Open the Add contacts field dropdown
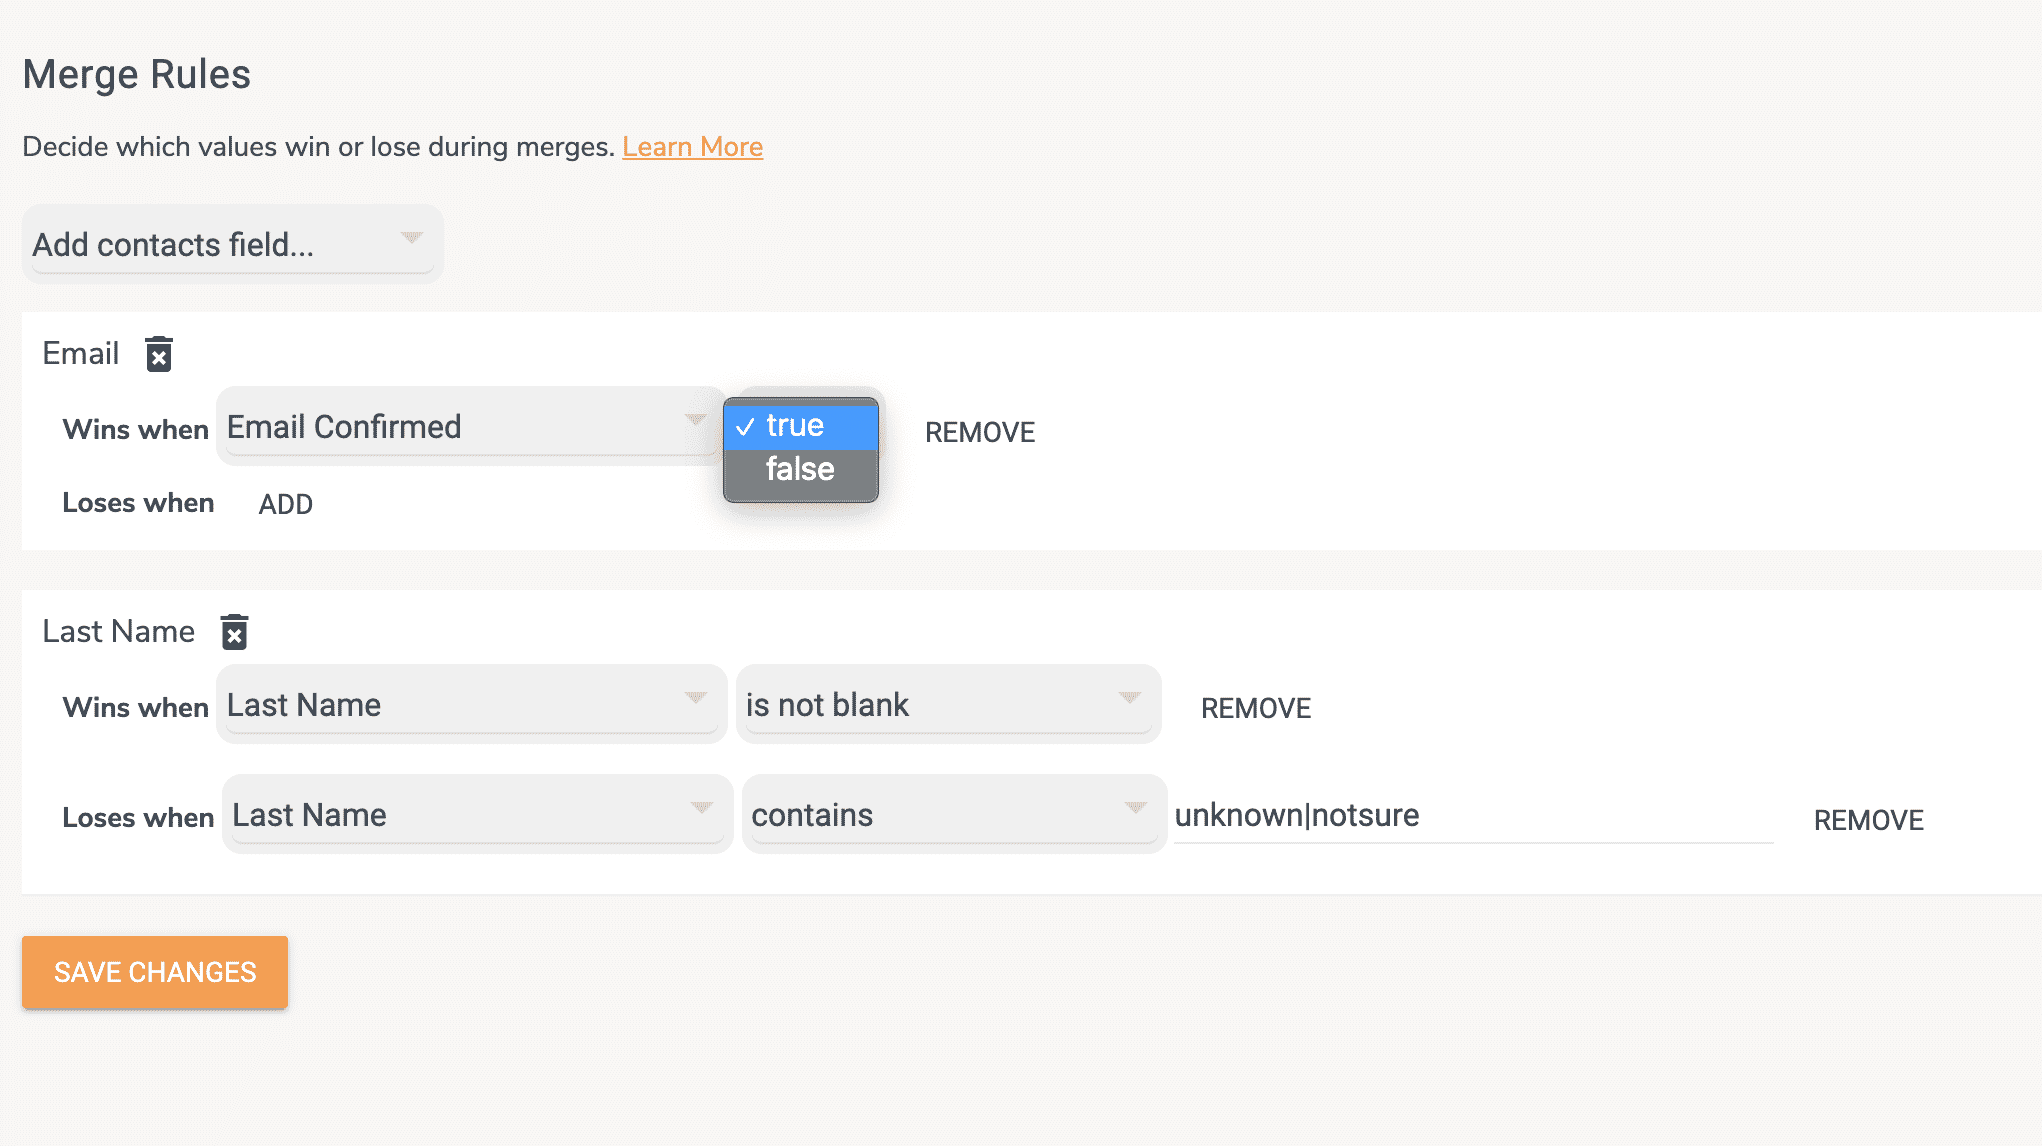2042x1146 pixels. pyautogui.click(x=232, y=244)
